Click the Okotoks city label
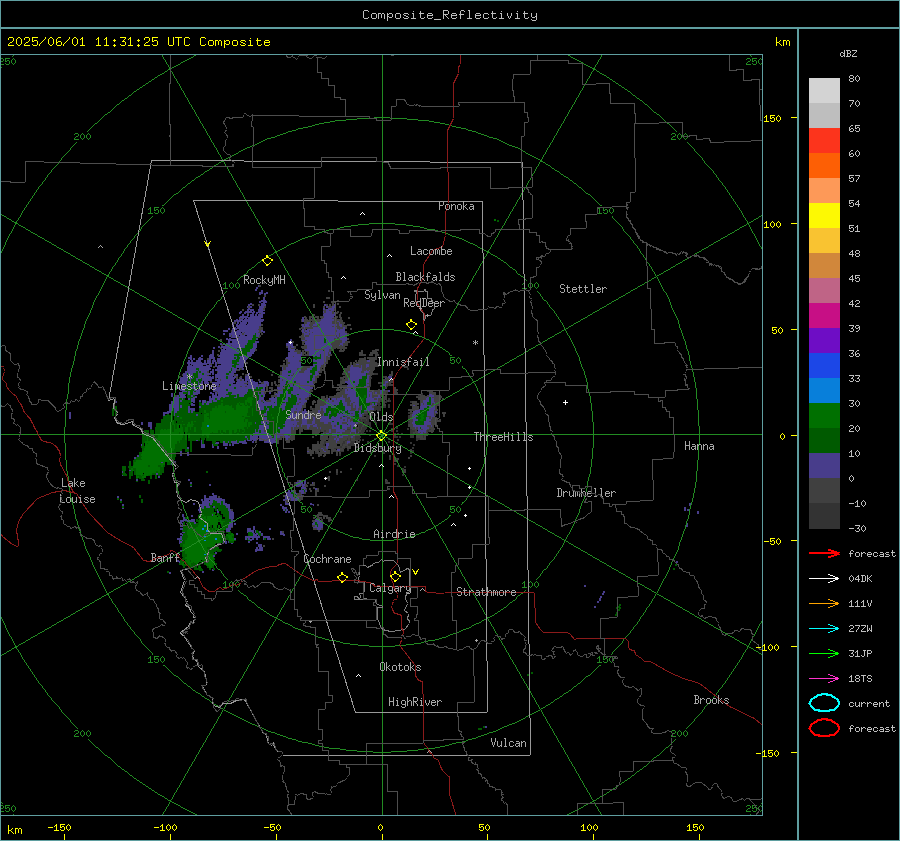The height and width of the screenshot is (841, 900). 400,667
